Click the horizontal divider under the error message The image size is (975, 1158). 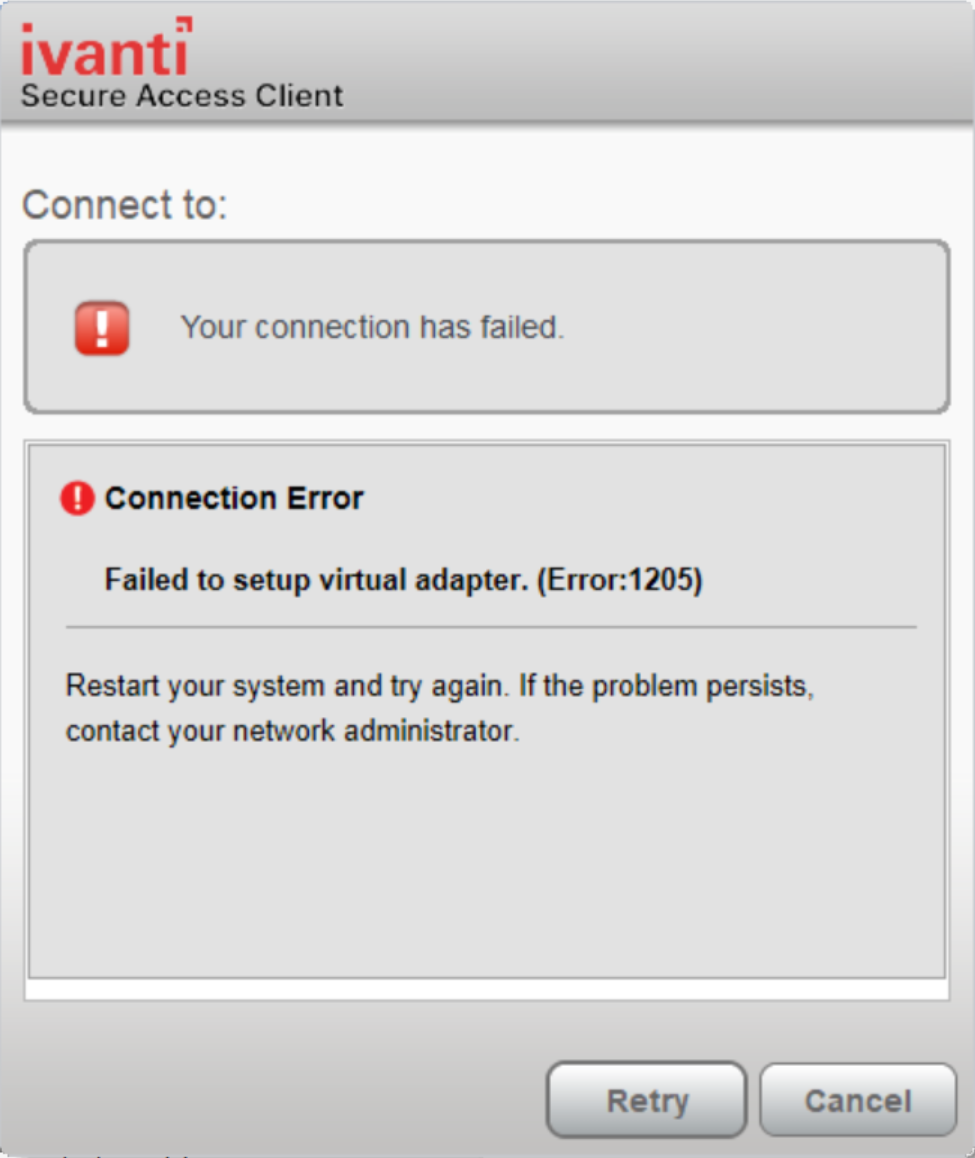(490, 627)
